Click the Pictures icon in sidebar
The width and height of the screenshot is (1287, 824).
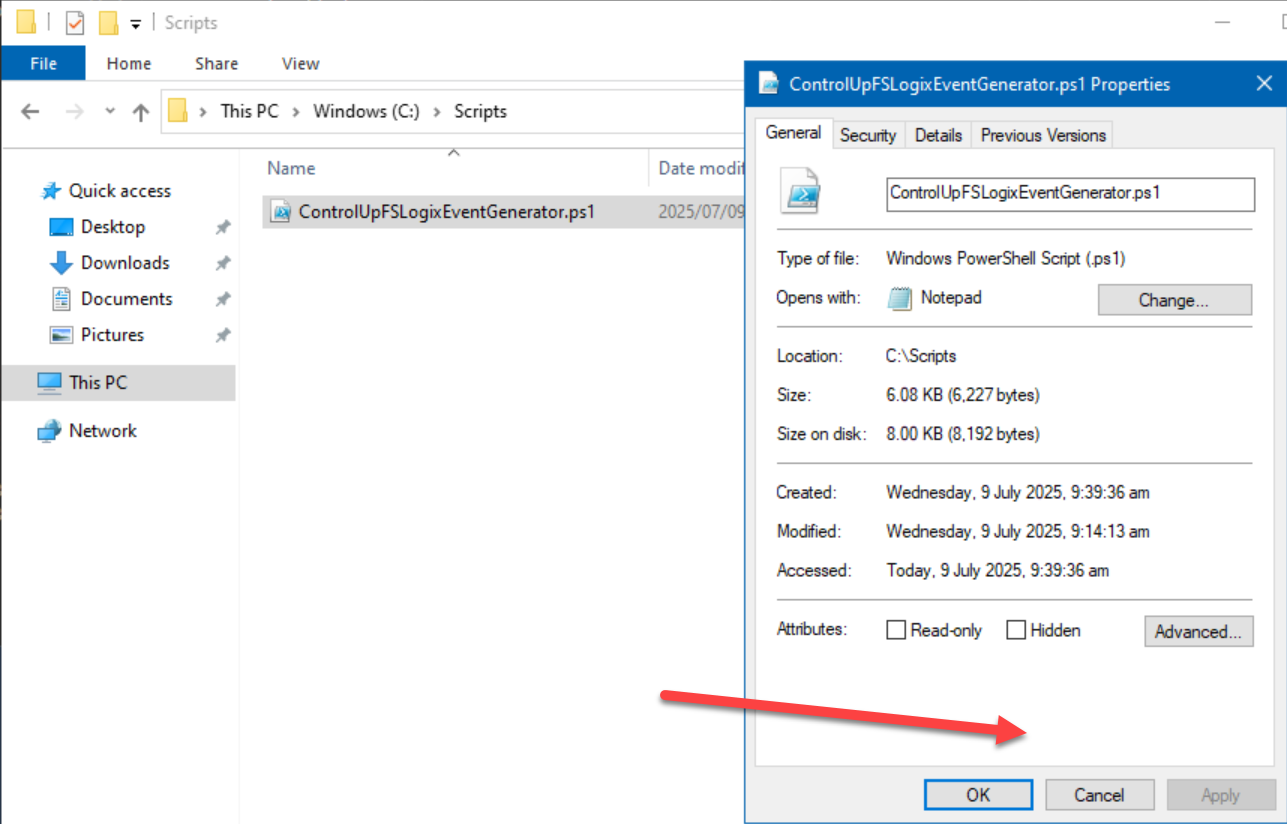[x=61, y=335]
